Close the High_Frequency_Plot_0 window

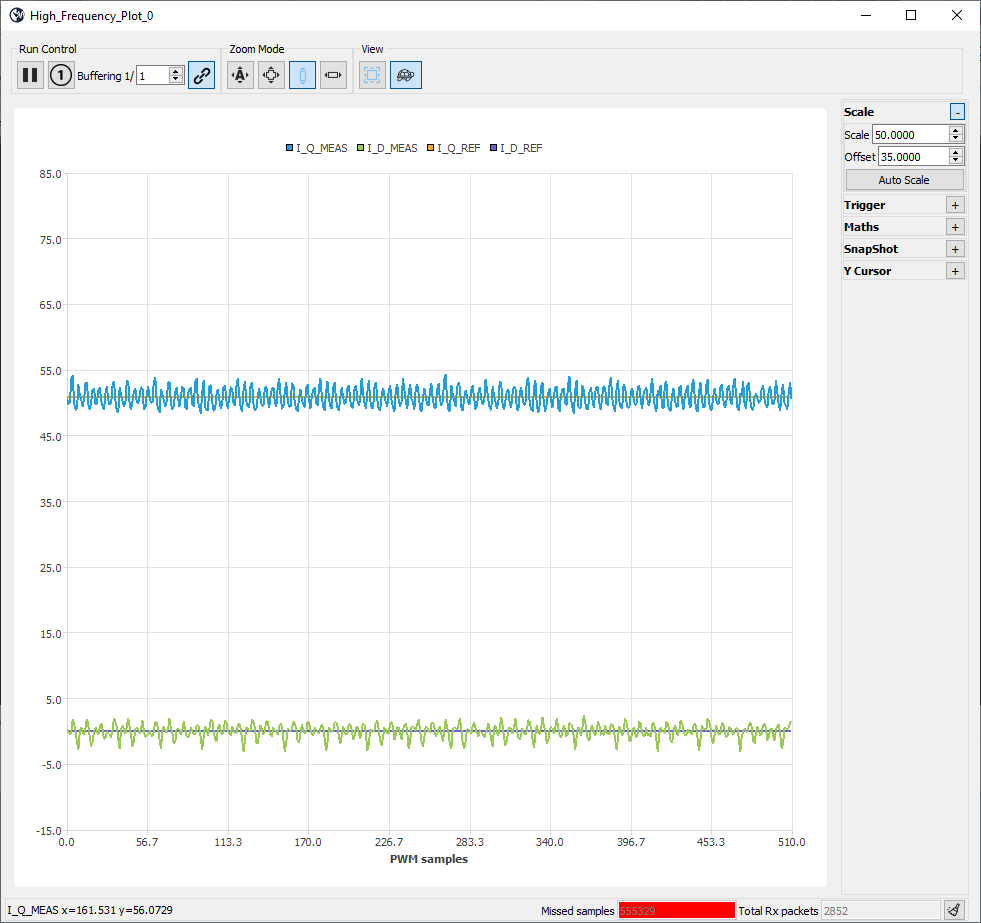(x=957, y=15)
